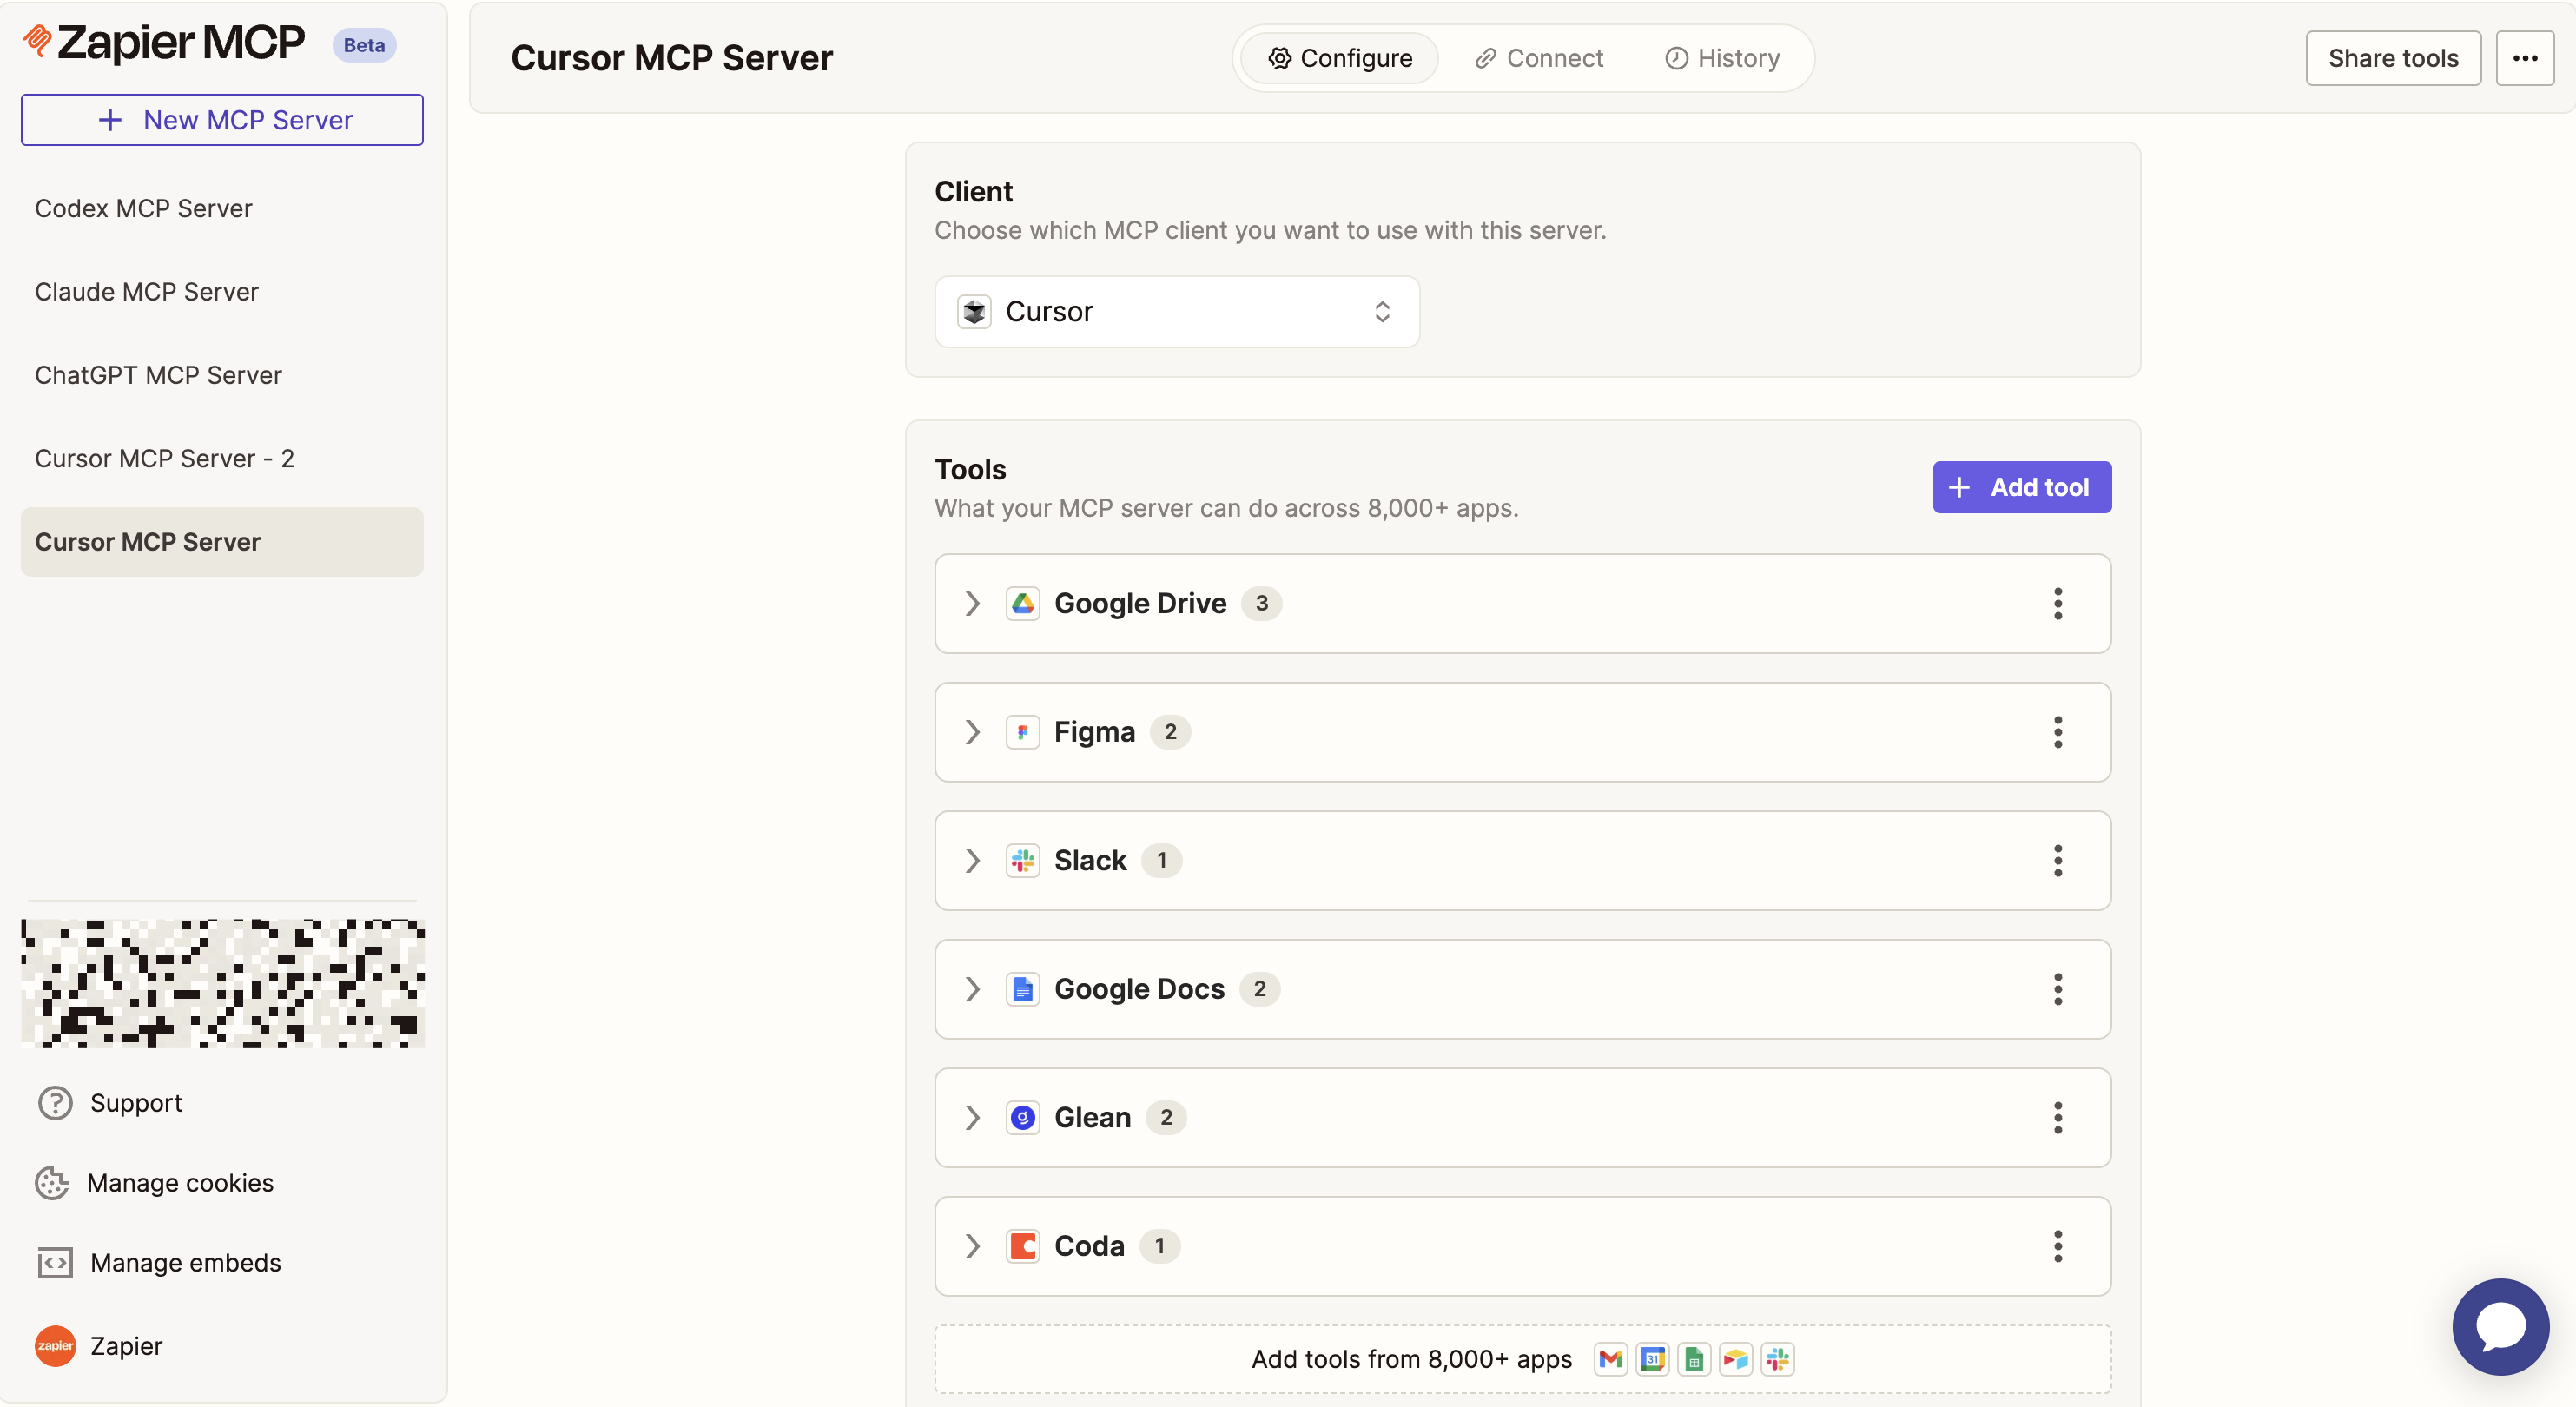Click the Manage embeds code icon
Image resolution: width=2576 pixels, height=1407 pixels.
point(55,1262)
